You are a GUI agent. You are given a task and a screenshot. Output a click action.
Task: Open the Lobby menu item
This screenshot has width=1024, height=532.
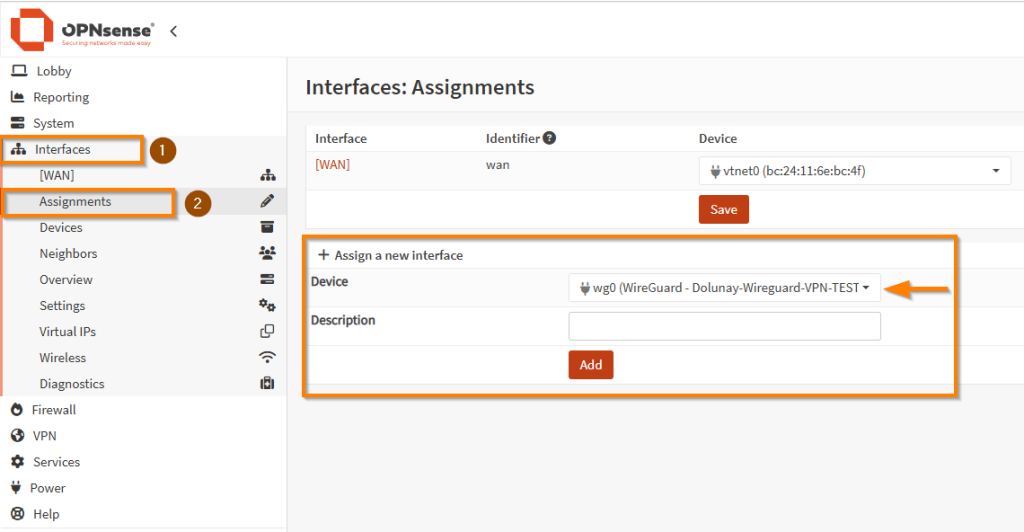[x=54, y=71]
